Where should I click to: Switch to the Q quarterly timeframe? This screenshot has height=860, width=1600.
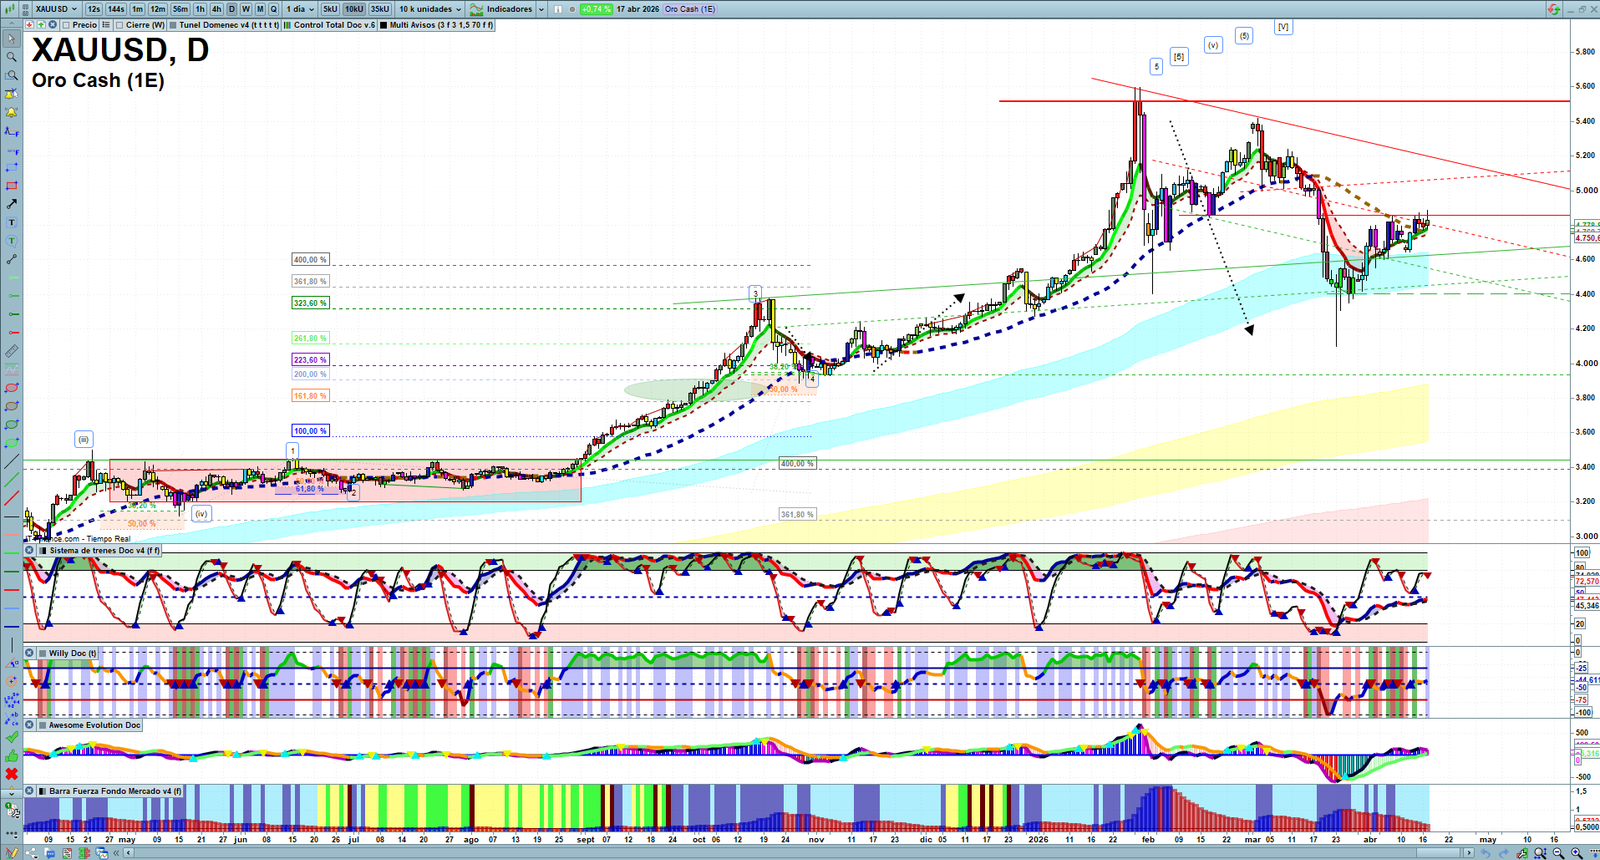click(x=273, y=9)
